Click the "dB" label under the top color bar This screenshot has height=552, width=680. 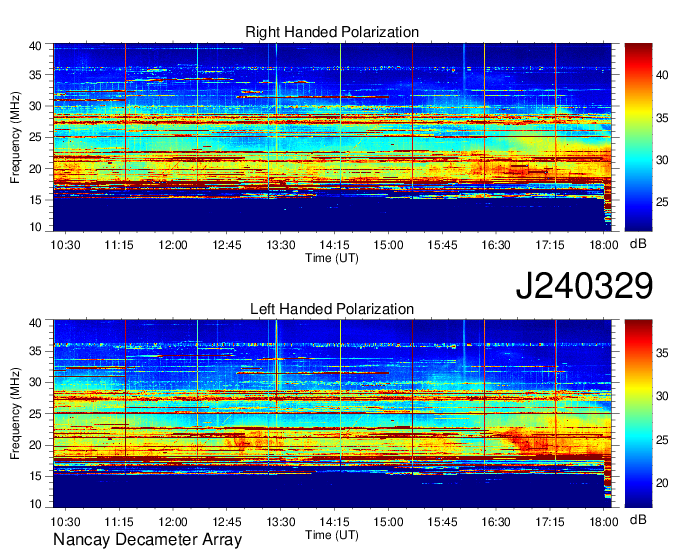638,244
